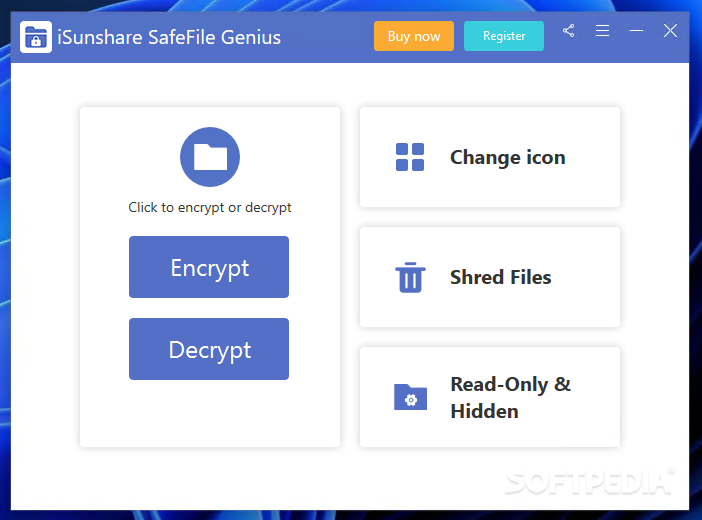Screen dimensions: 702x520
Task: Click the orange Buy now button
Action: click(x=414, y=36)
